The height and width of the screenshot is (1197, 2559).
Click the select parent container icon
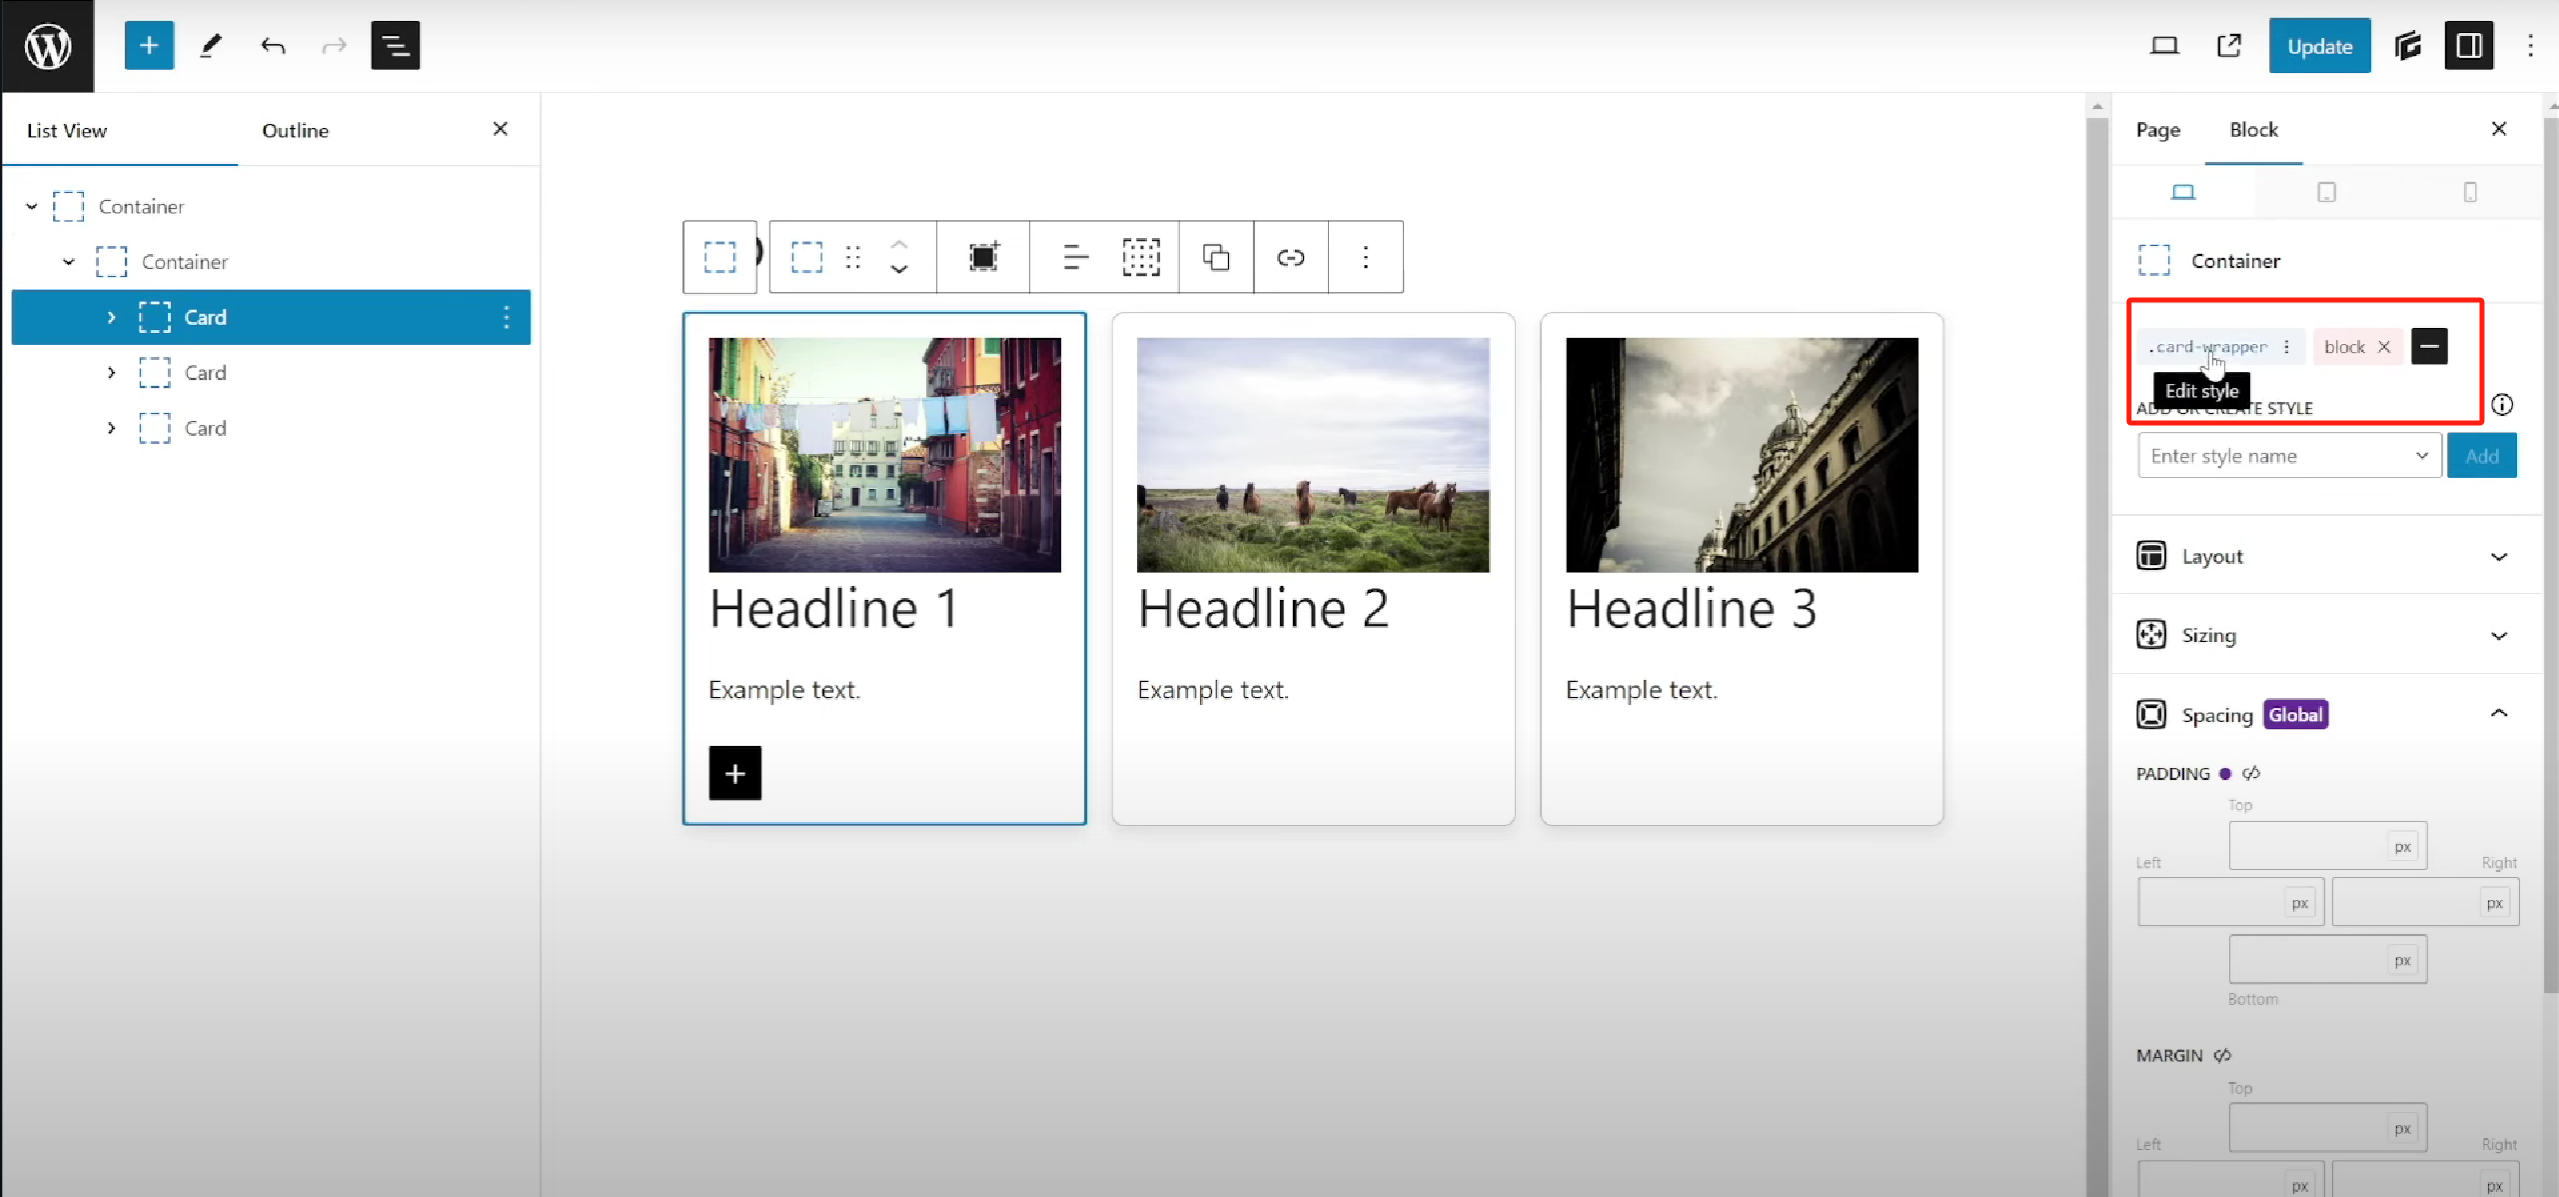point(719,258)
